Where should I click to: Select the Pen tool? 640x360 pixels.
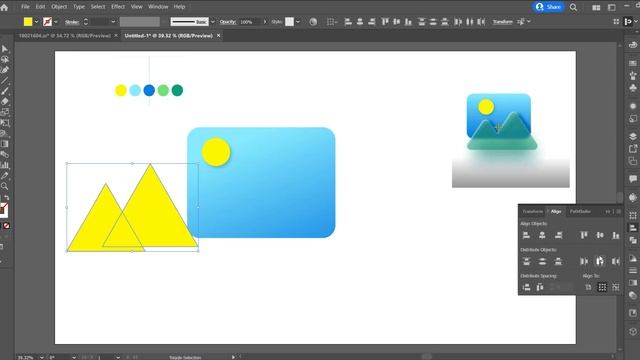(5, 70)
